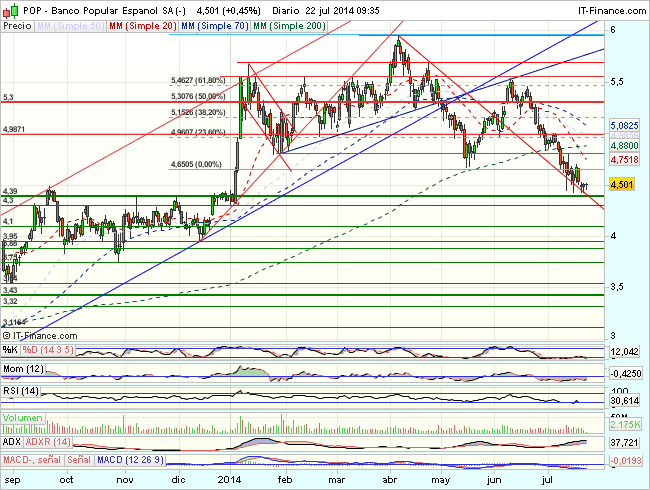The width and height of the screenshot is (650, 490).
Task: Select the Mom (12) momentum indicator label
Action: point(24,370)
